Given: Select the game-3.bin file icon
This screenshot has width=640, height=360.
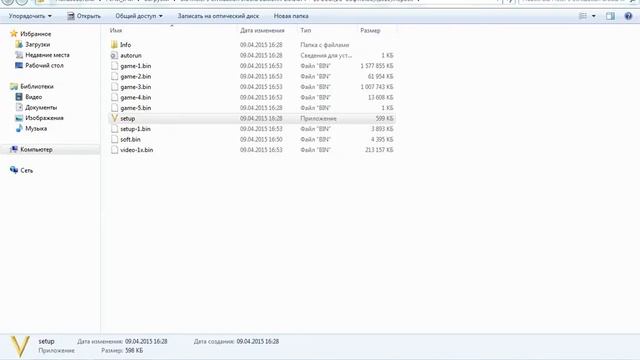Looking at the screenshot, I should (x=114, y=87).
